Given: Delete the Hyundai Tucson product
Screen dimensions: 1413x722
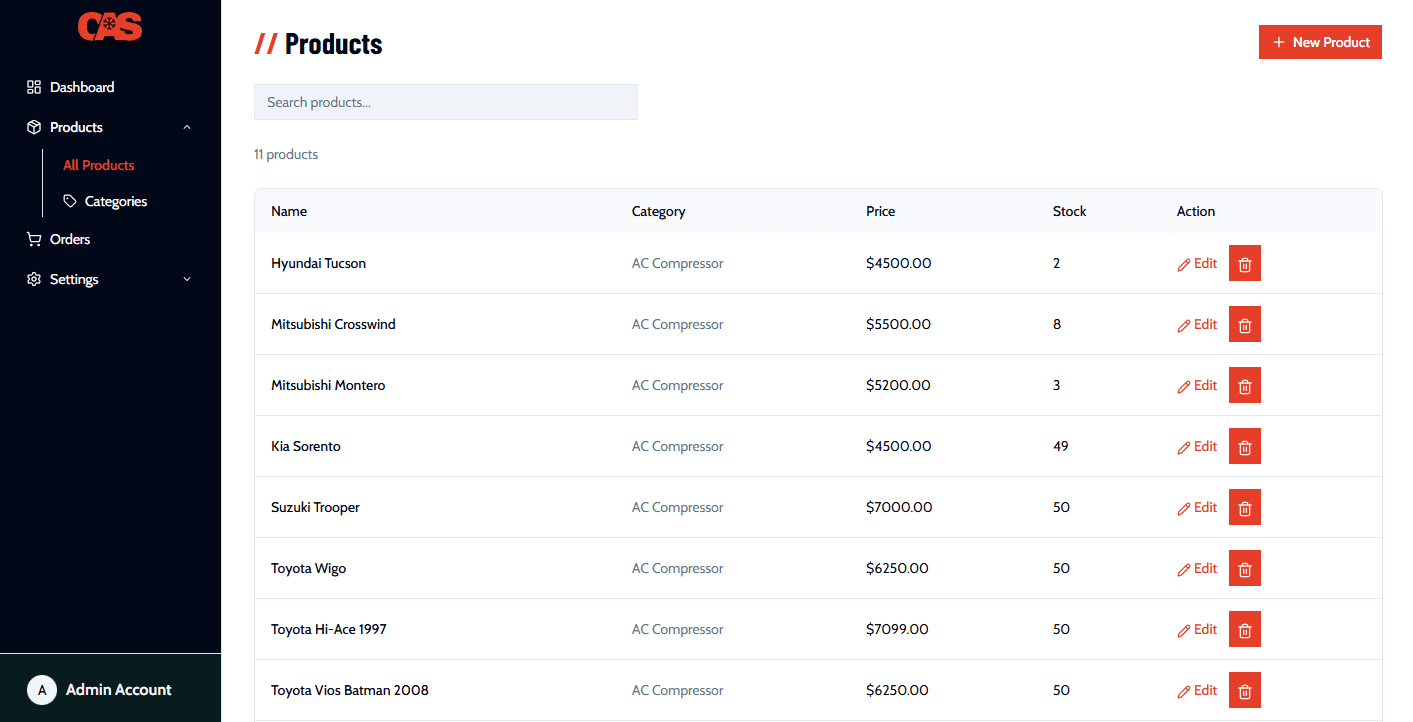Looking at the screenshot, I should click(x=1245, y=263).
